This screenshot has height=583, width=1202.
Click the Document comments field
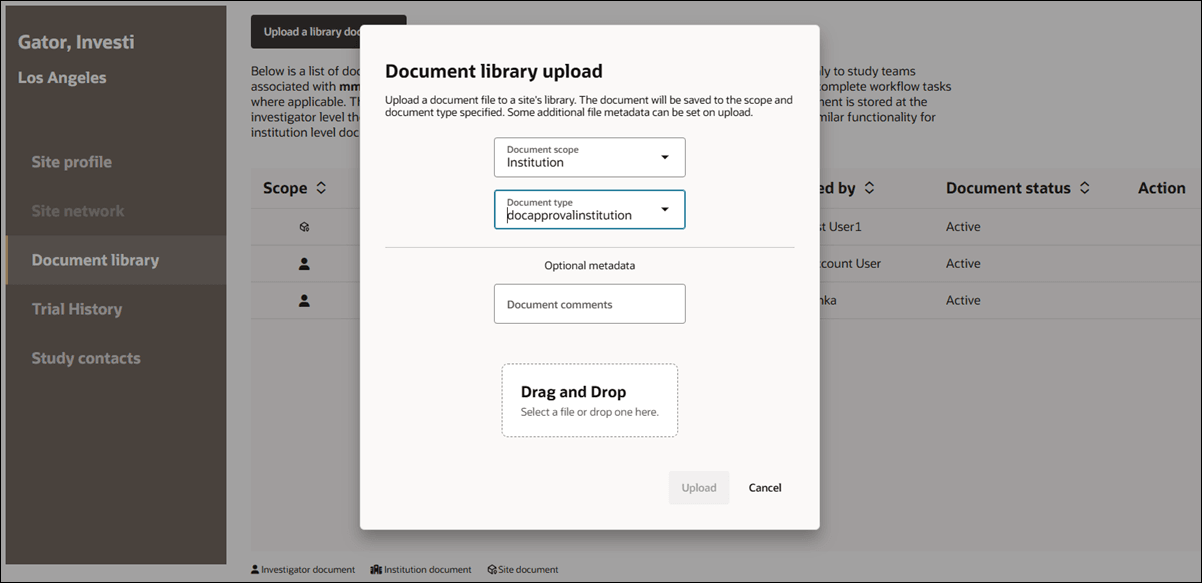click(x=589, y=303)
